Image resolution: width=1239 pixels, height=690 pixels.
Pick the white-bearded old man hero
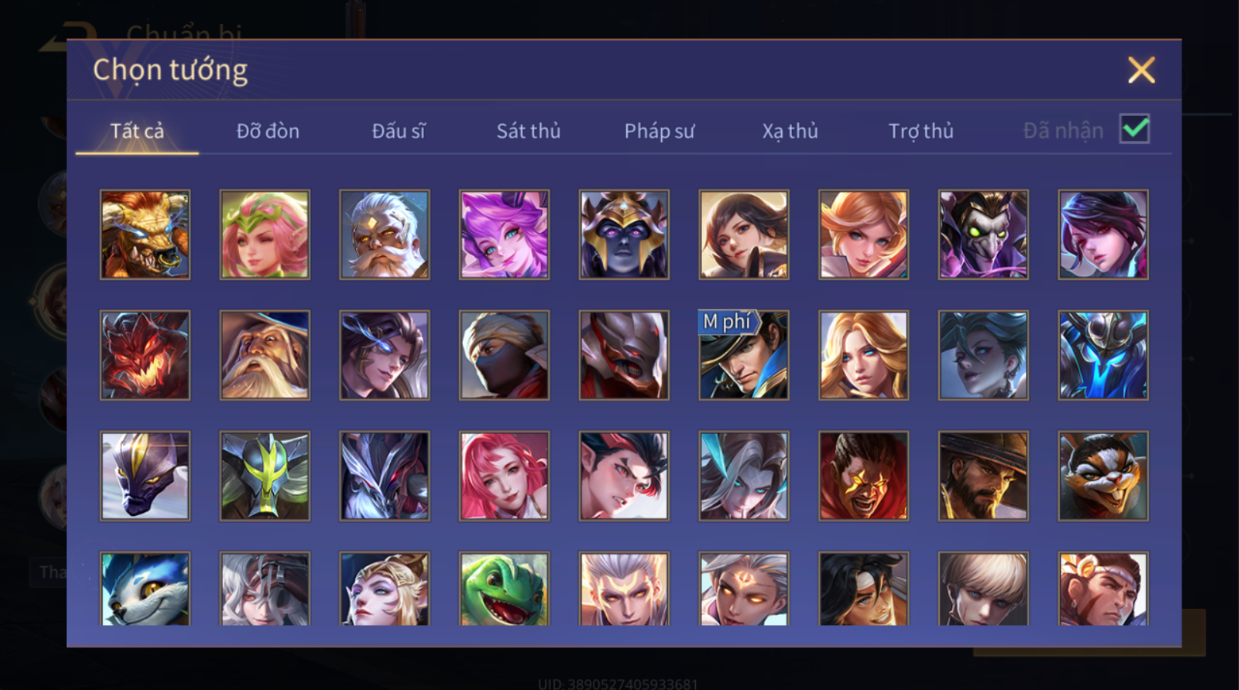point(384,235)
